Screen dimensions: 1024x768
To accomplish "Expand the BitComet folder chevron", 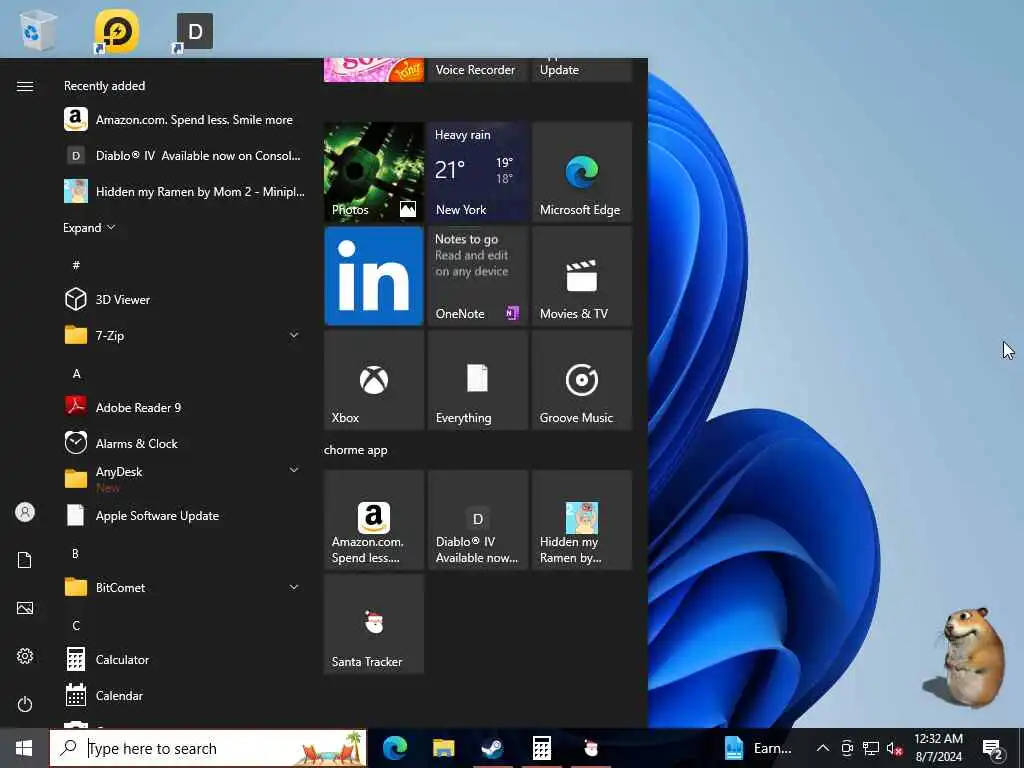I will click(294, 587).
